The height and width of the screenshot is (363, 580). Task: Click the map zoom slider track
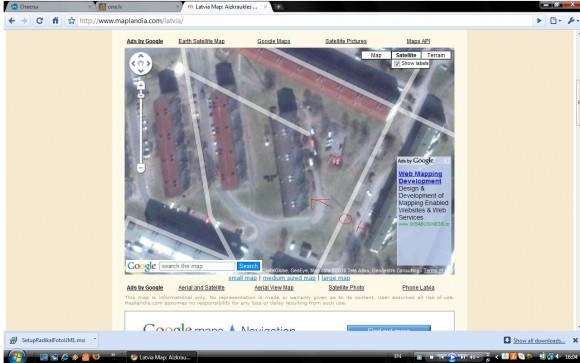(x=141, y=130)
